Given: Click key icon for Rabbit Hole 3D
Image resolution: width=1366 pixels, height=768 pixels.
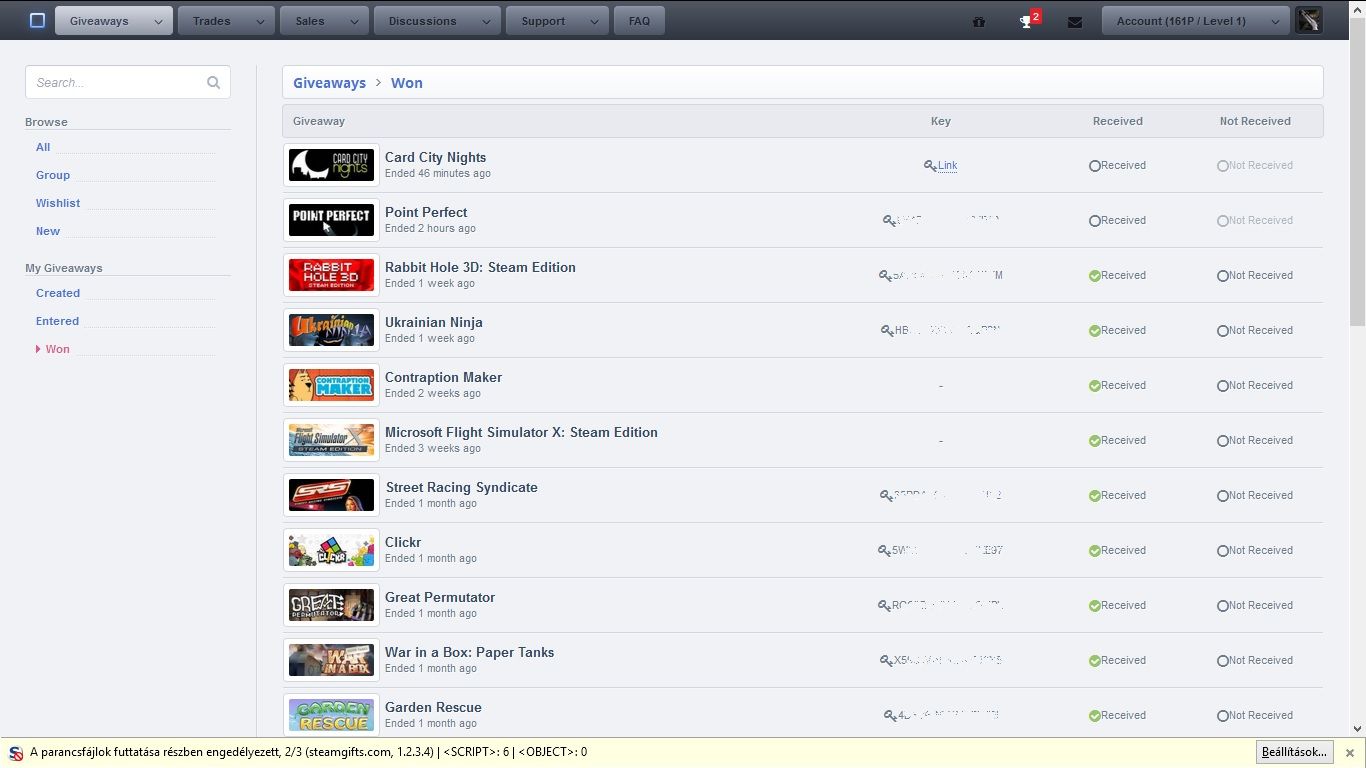Looking at the screenshot, I should (885, 276).
